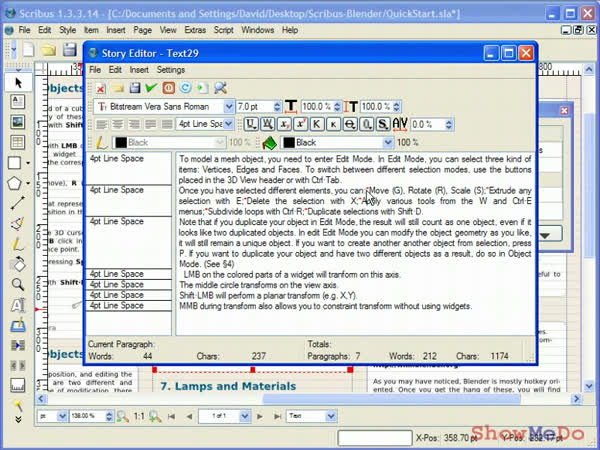Click Save to File disk icon in Story Editor
This screenshot has width=600, height=450.
[135, 88]
